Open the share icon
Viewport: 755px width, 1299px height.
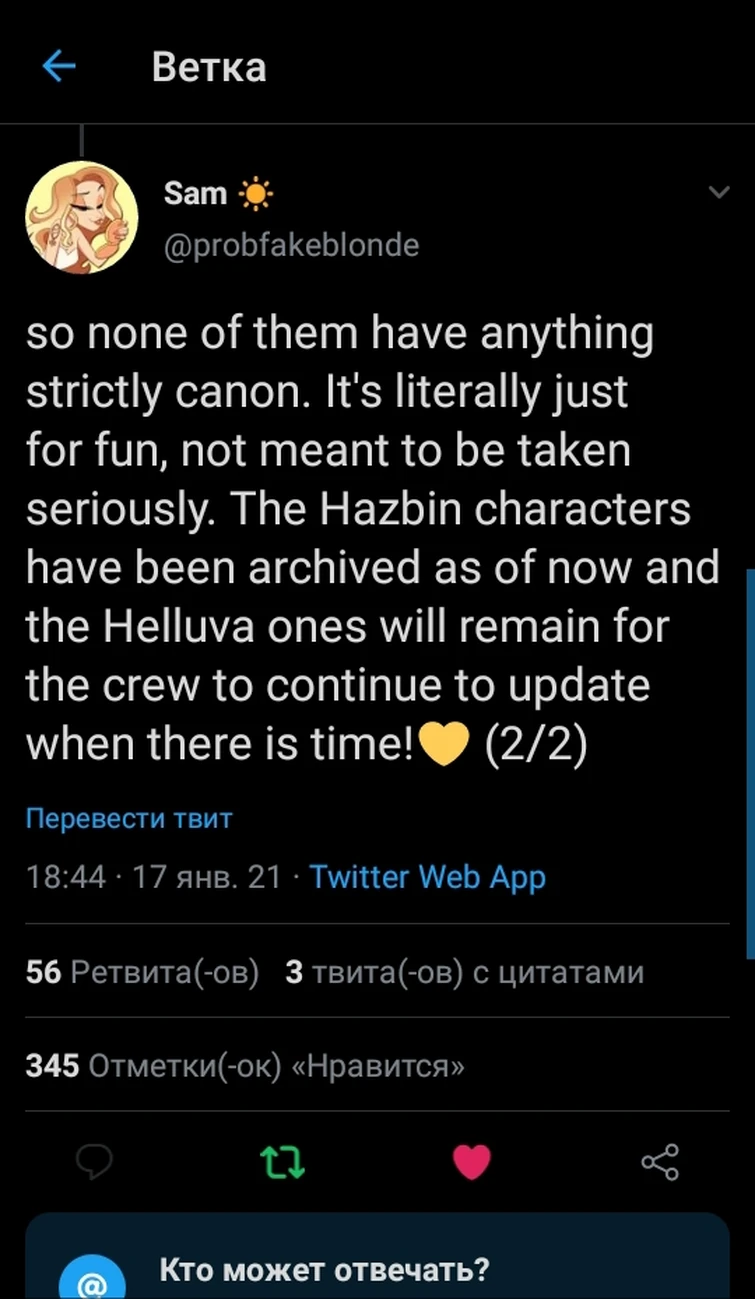click(x=659, y=1161)
